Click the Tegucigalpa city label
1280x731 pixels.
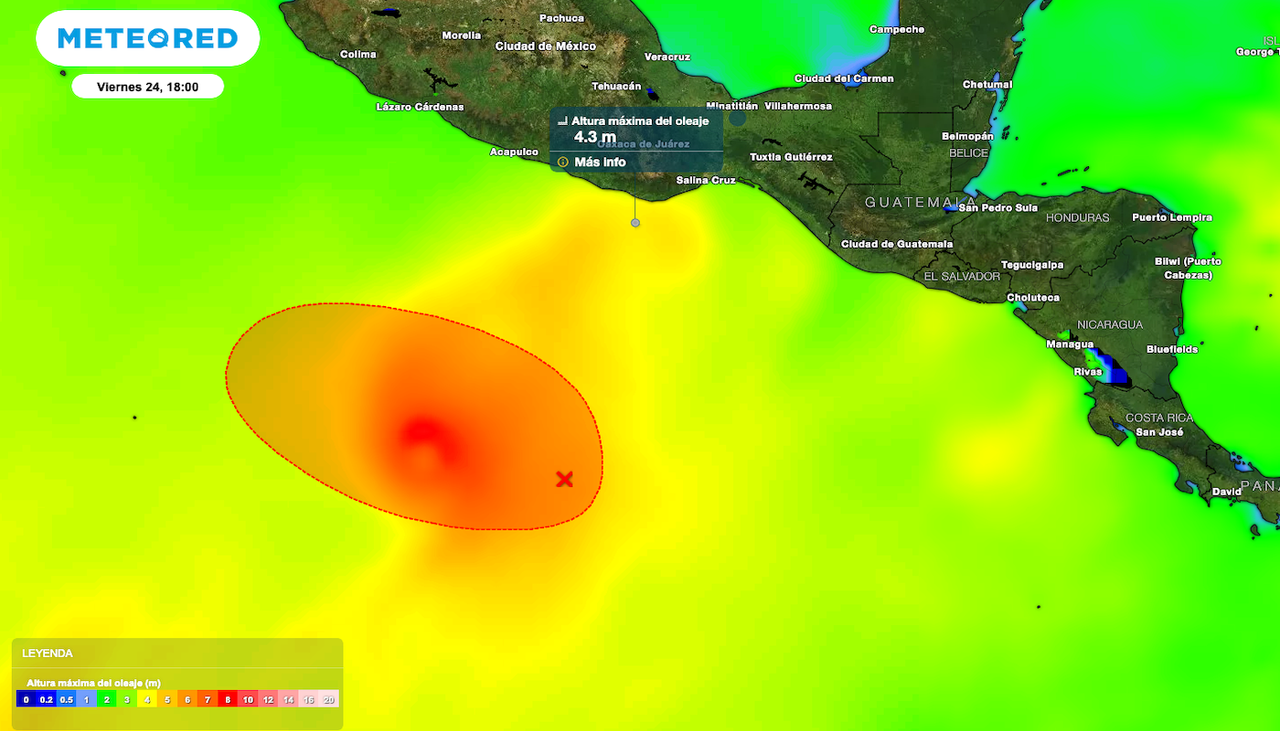[1033, 265]
